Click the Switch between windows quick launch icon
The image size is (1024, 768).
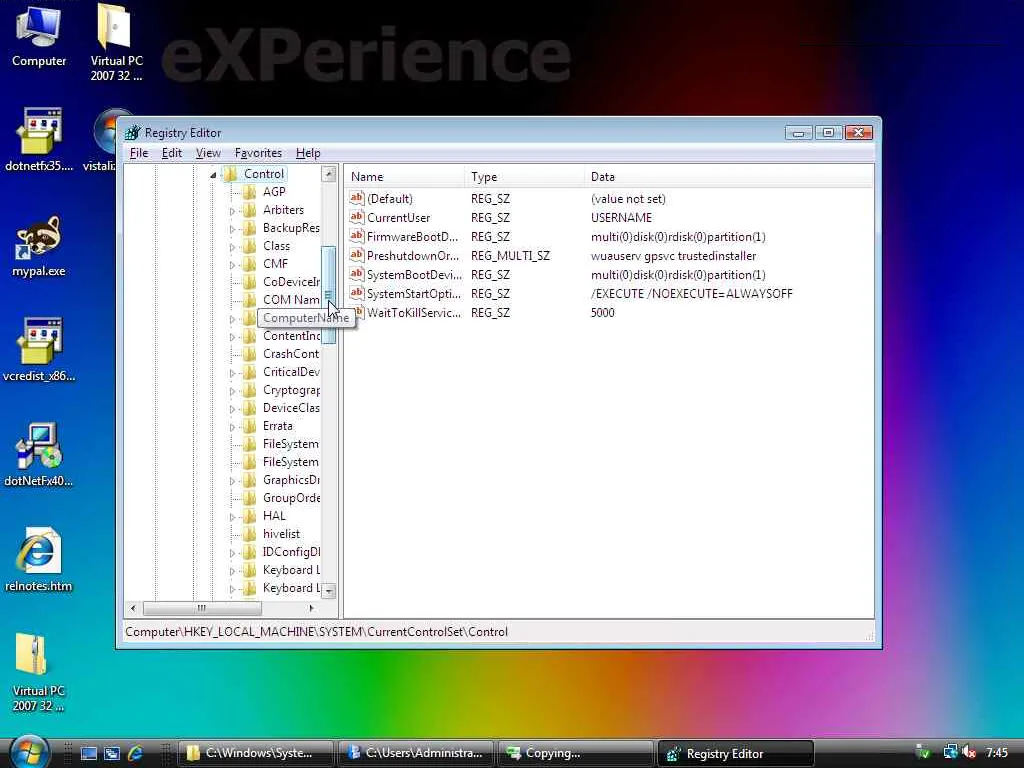click(112, 753)
